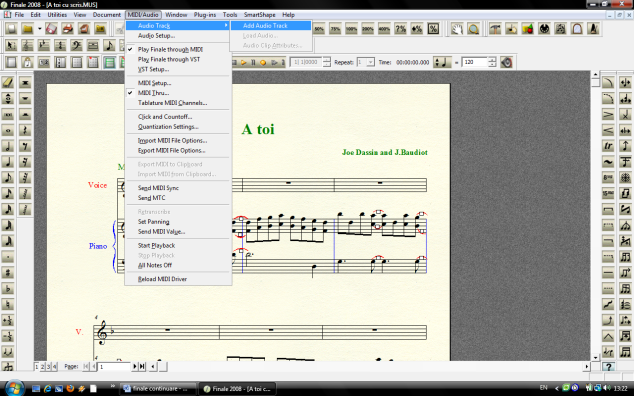Select the Staff tool treble clef icon
634x396 pixels.
point(27,45)
